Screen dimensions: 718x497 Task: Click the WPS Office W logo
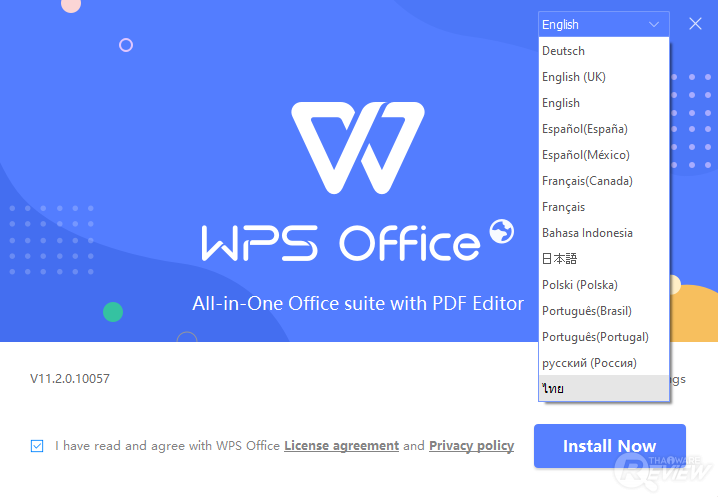(358, 147)
